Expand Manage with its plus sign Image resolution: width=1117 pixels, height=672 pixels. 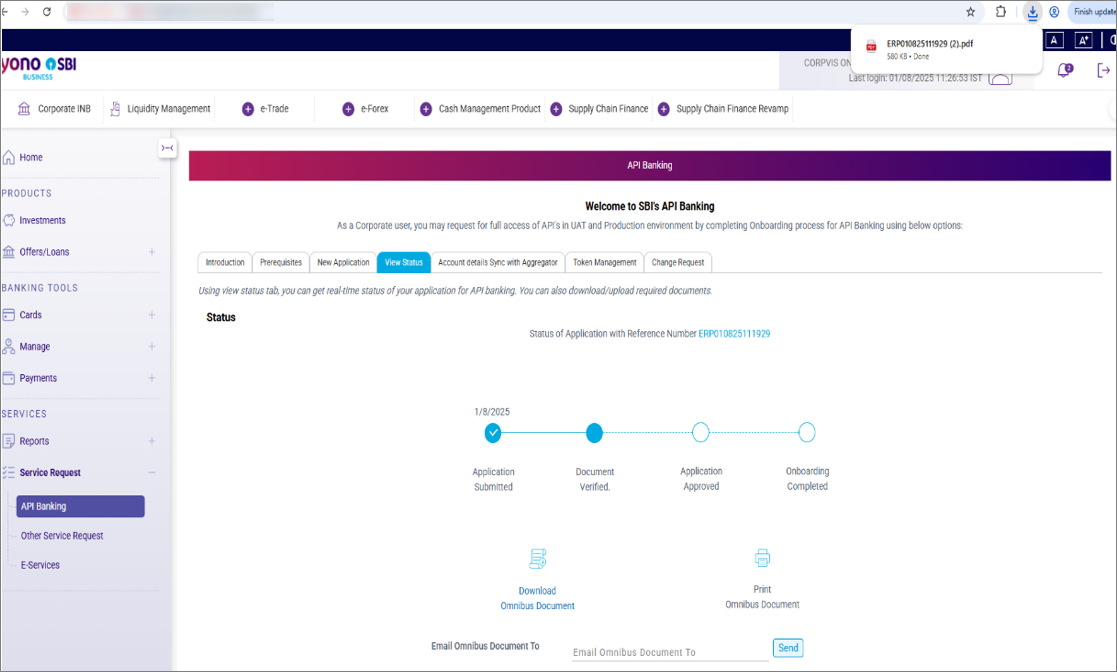[x=152, y=346]
